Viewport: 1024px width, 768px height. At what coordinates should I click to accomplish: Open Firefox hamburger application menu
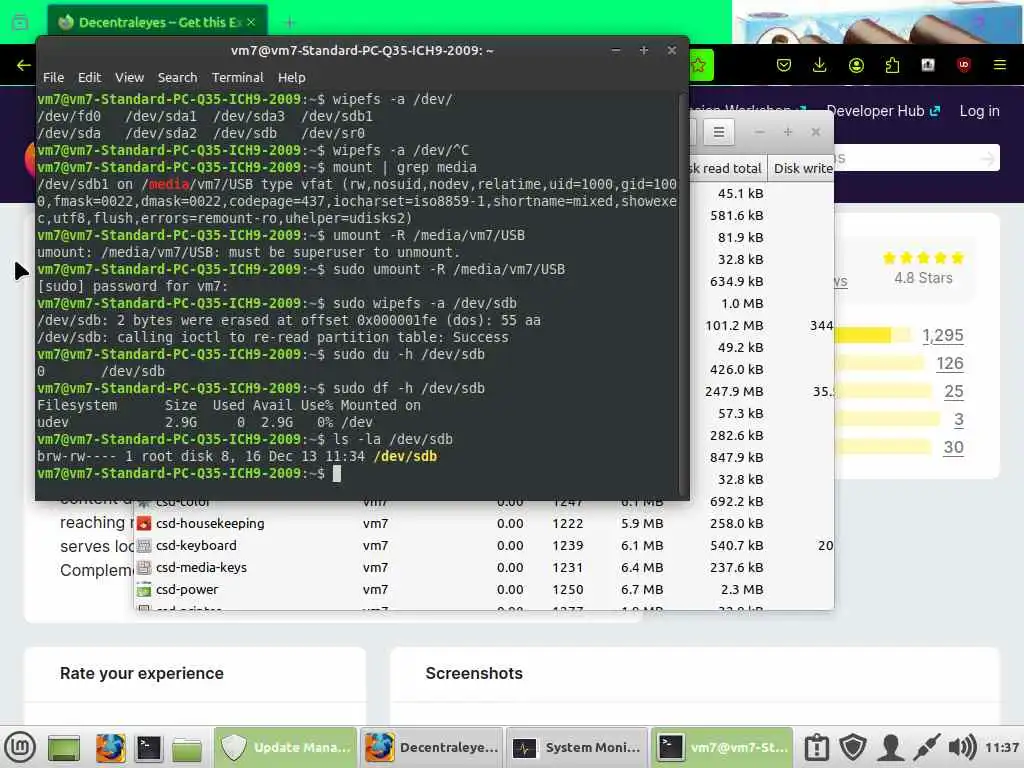tap(1000, 65)
